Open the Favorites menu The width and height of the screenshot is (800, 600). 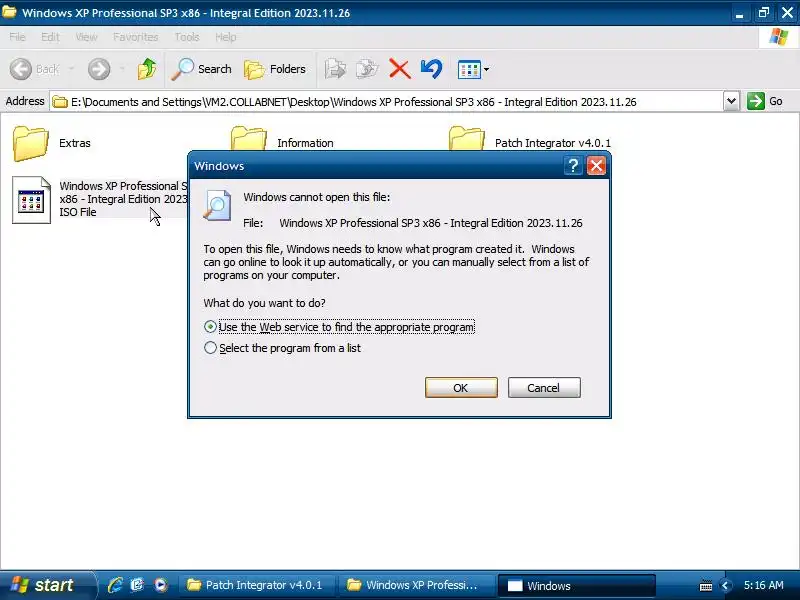coord(135,37)
